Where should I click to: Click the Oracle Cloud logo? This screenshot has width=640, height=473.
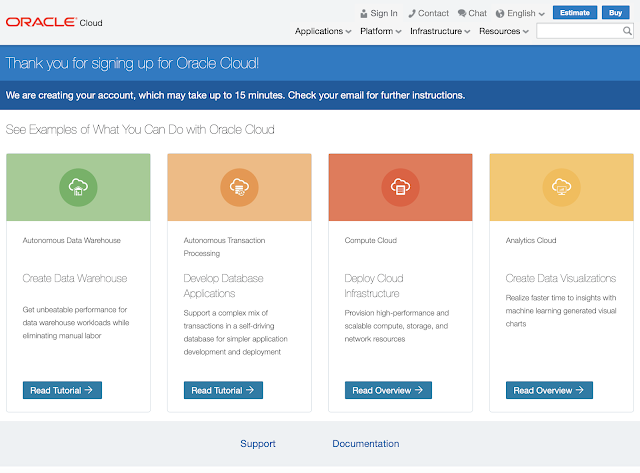coord(55,21)
